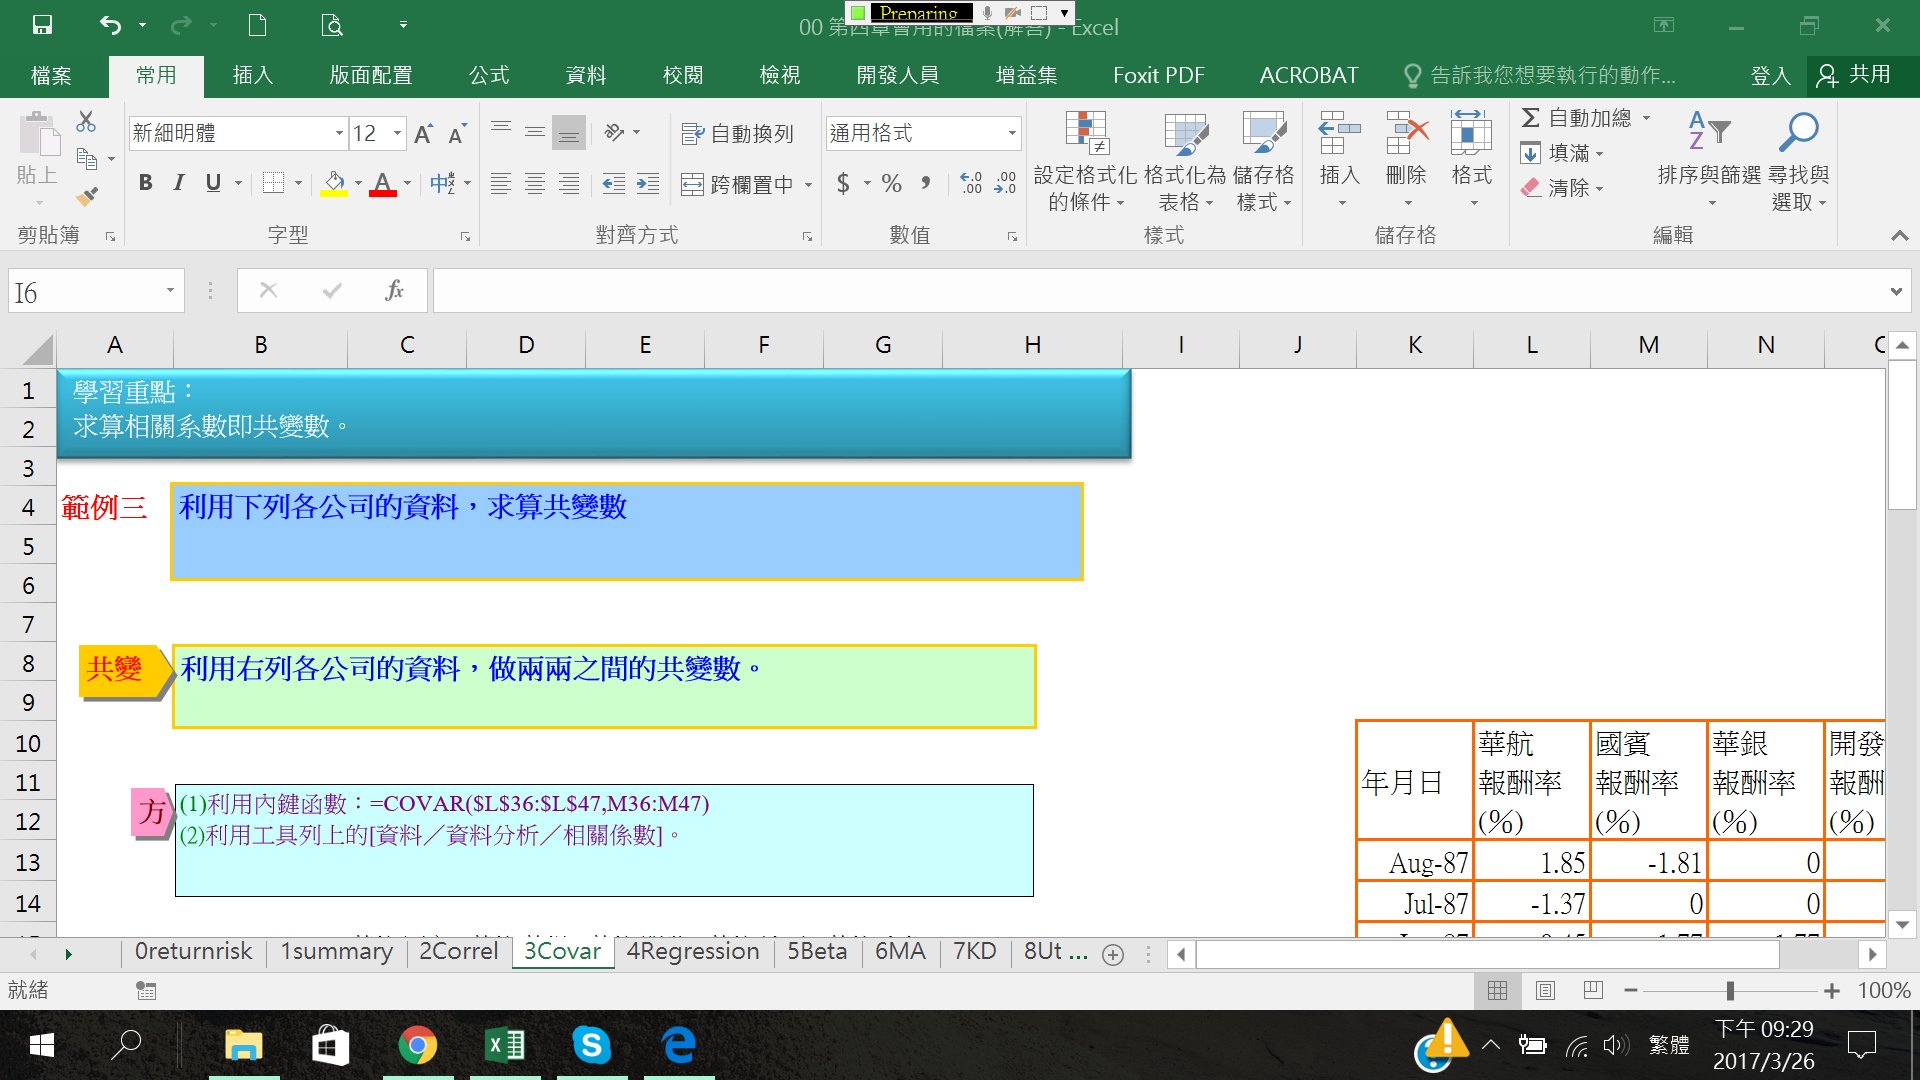Toggle Merge and Center (跨欄置中)
1920x1080 pixels.
[737, 184]
